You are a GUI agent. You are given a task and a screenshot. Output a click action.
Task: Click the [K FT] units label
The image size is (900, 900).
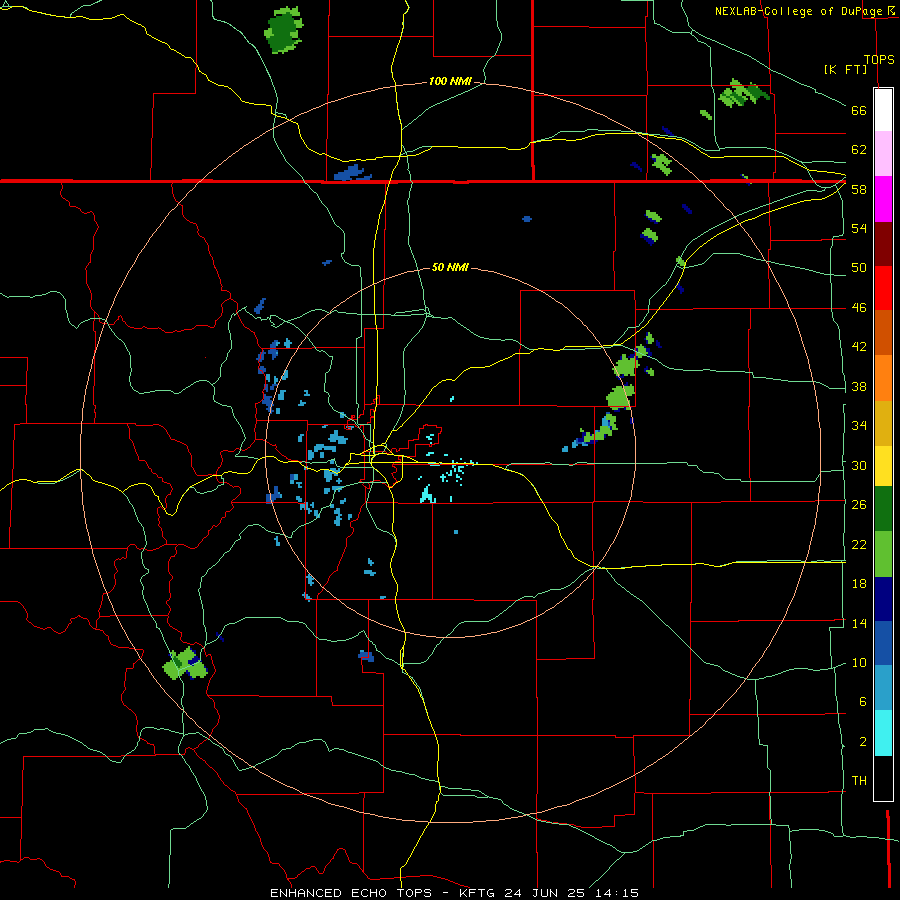coord(845,69)
